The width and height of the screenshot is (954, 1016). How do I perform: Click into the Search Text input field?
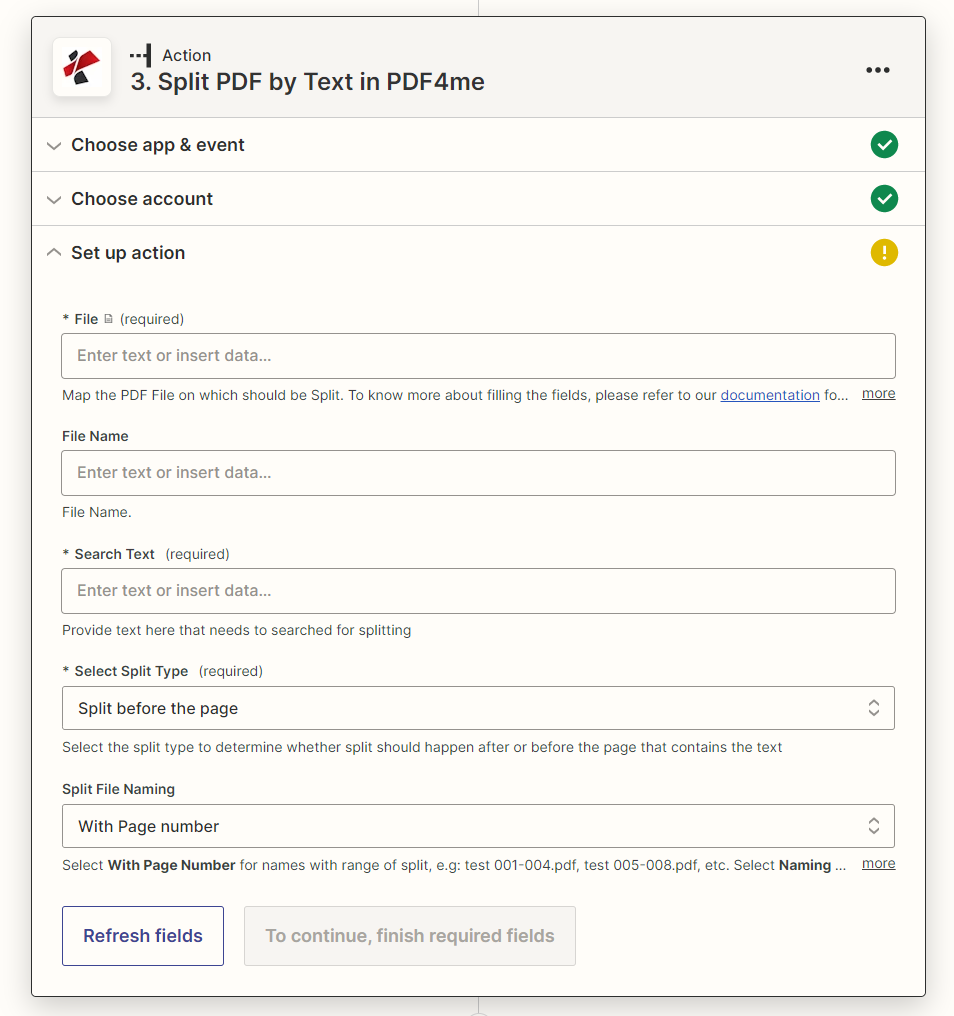(x=478, y=591)
